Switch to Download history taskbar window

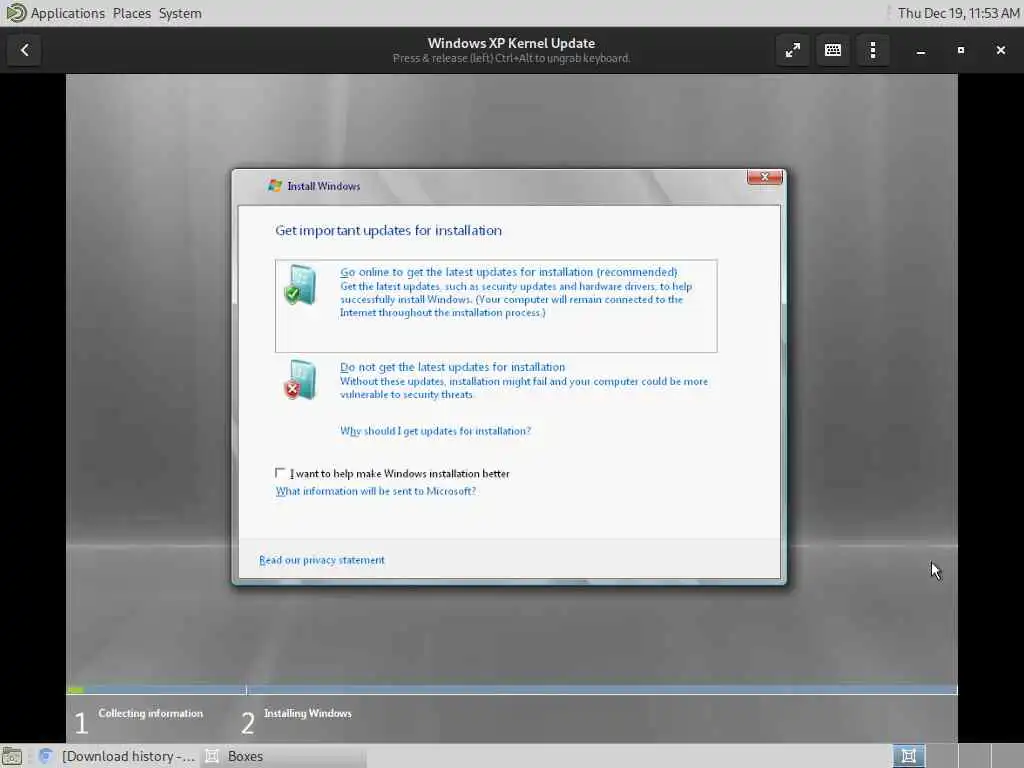[117, 756]
